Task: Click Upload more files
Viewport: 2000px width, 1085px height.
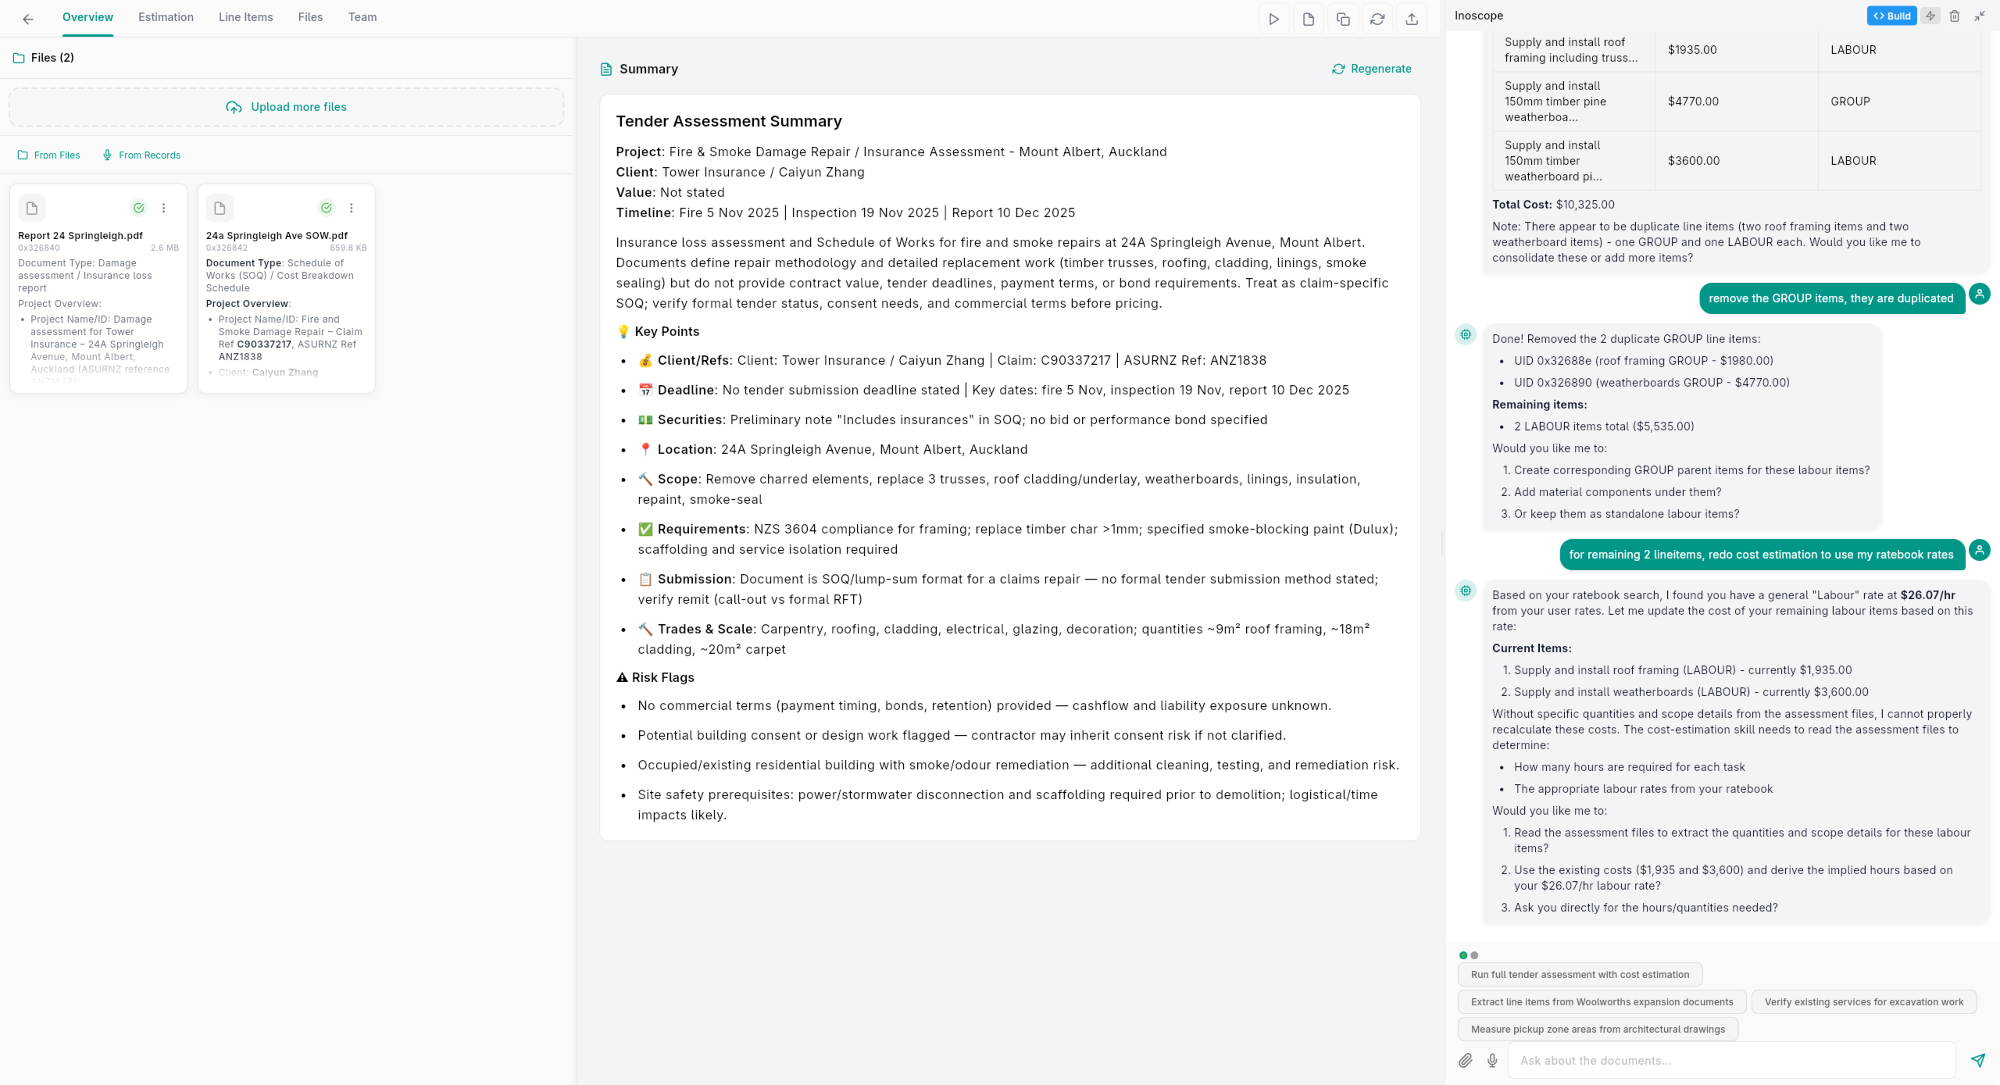Action: tap(286, 107)
